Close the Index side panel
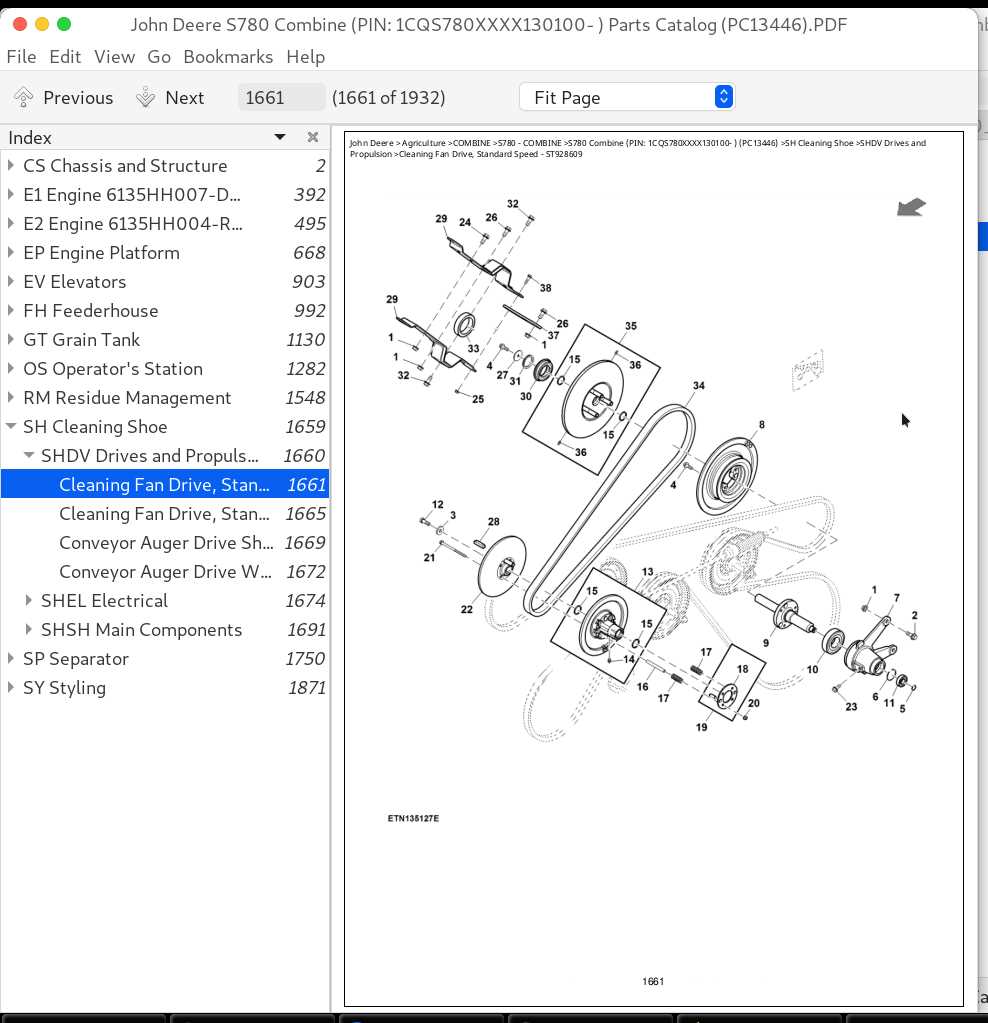This screenshot has height=1023, width=988. [313, 137]
